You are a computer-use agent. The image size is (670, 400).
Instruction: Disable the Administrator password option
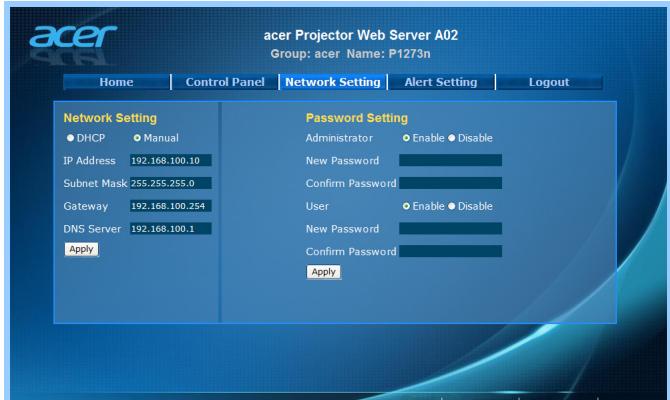(452, 138)
